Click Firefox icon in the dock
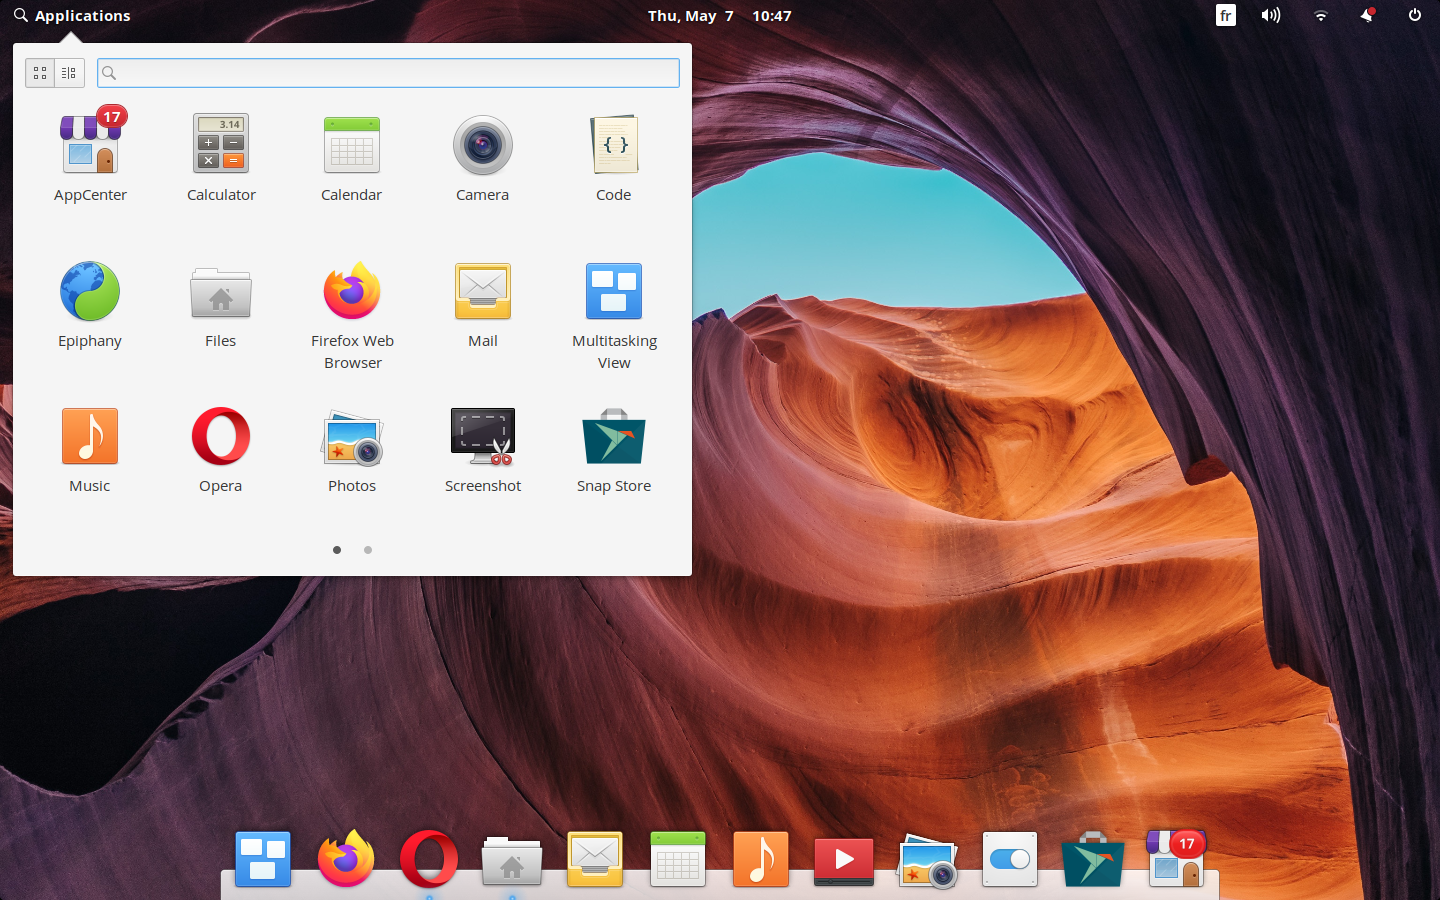This screenshot has width=1440, height=900. pyautogui.click(x=346, y=858)
